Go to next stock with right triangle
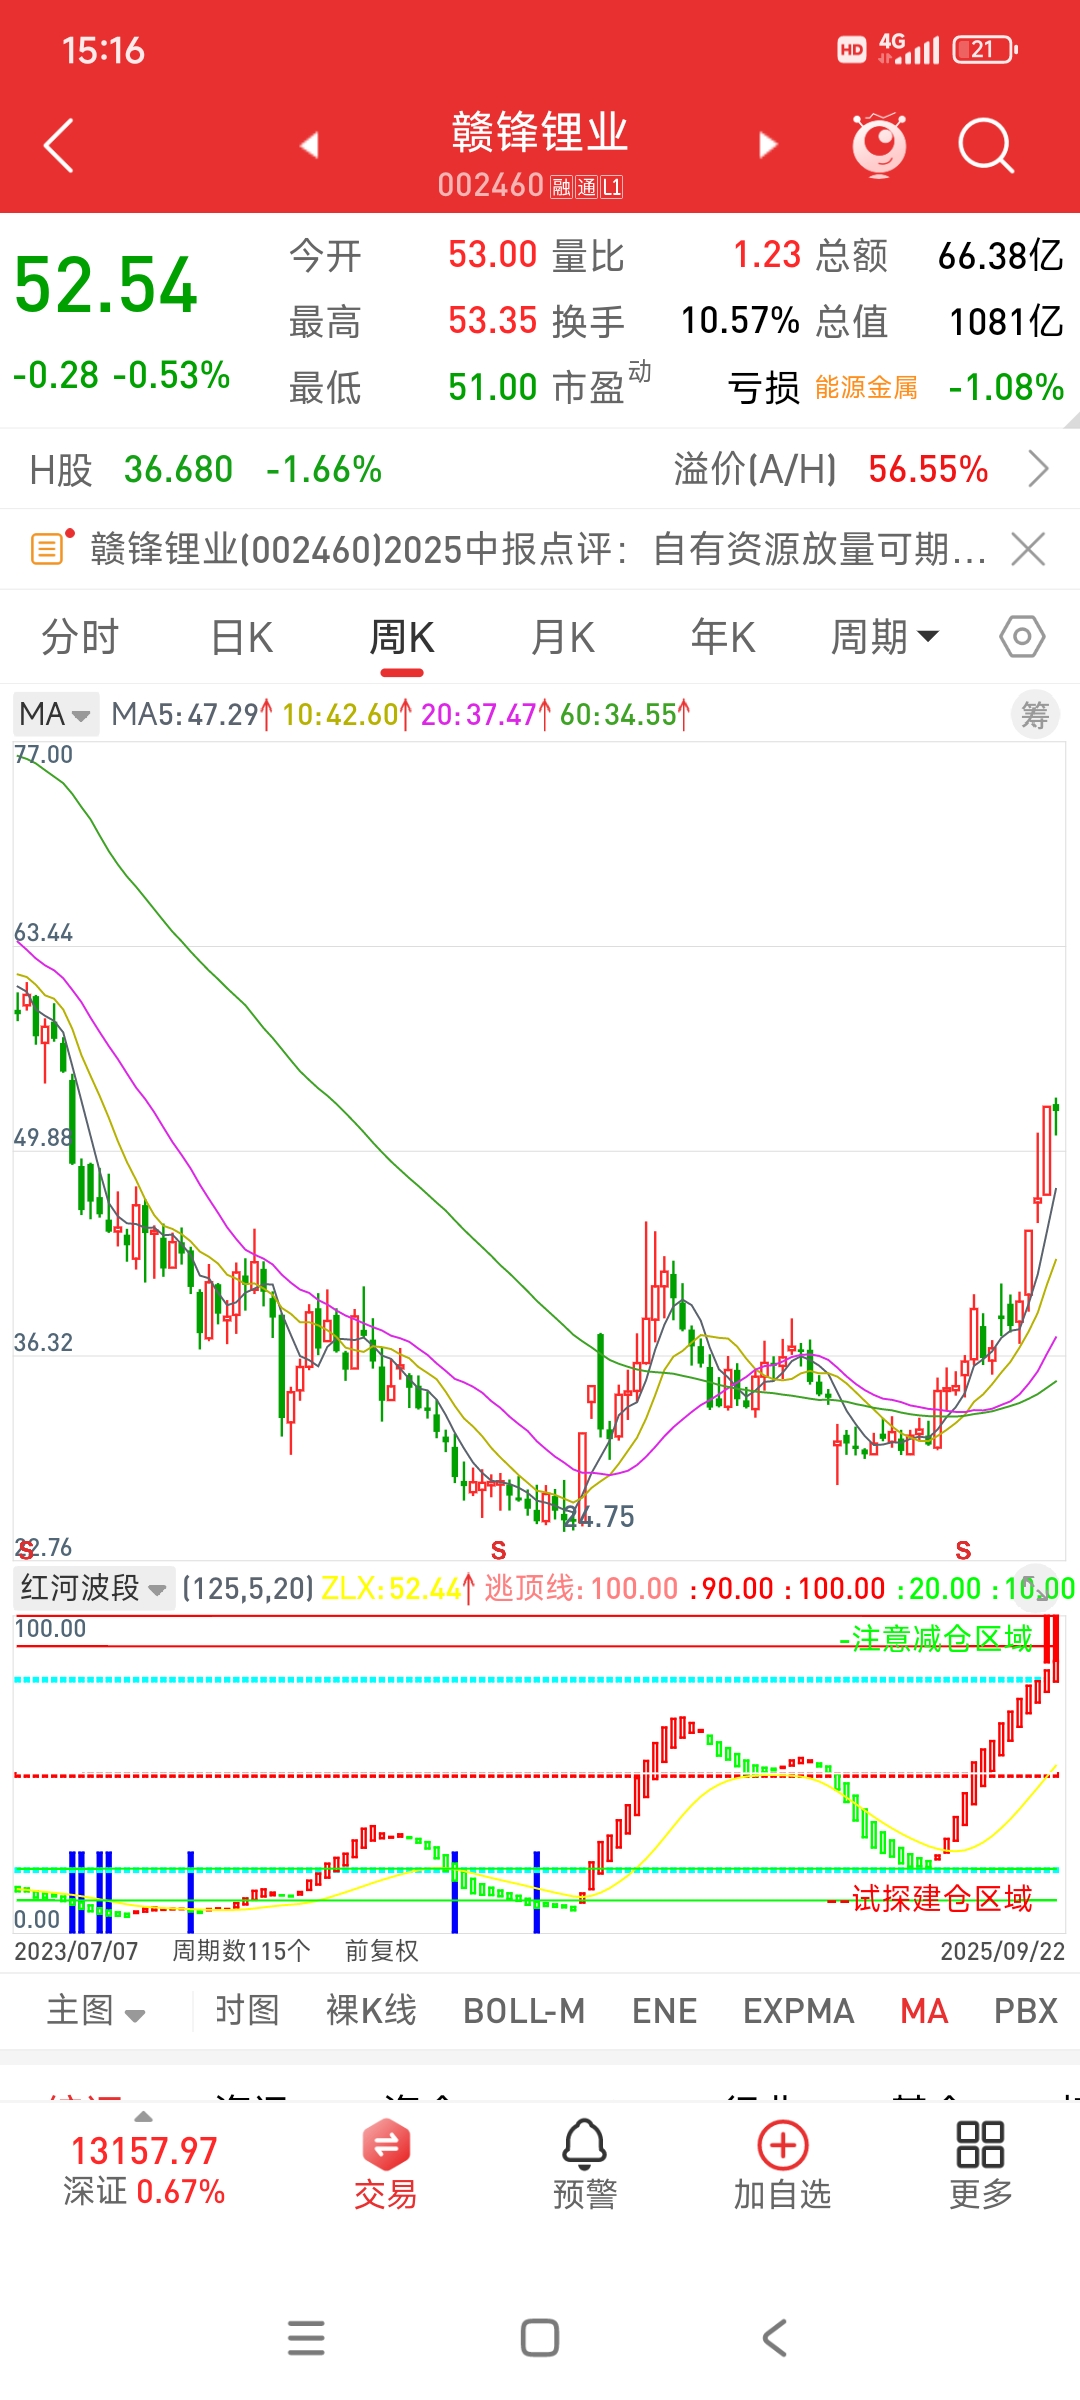The width and height of the screenshot is (1080, 2400). click(x=768, y=146)
